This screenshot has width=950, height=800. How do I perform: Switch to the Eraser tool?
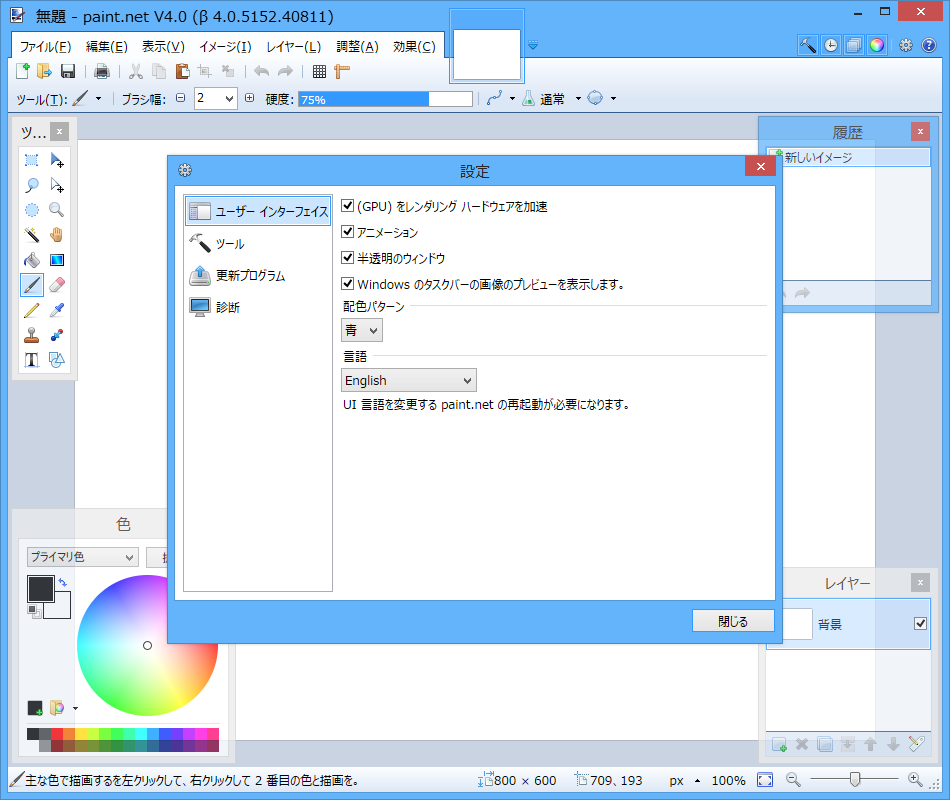coord(57,284)
